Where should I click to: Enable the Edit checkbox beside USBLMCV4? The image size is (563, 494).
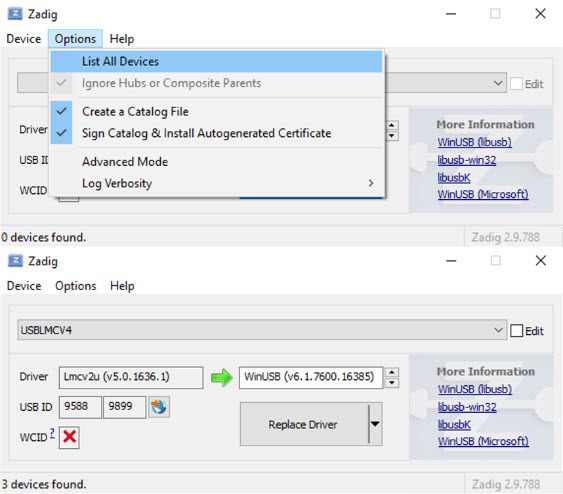click(516, 331)
